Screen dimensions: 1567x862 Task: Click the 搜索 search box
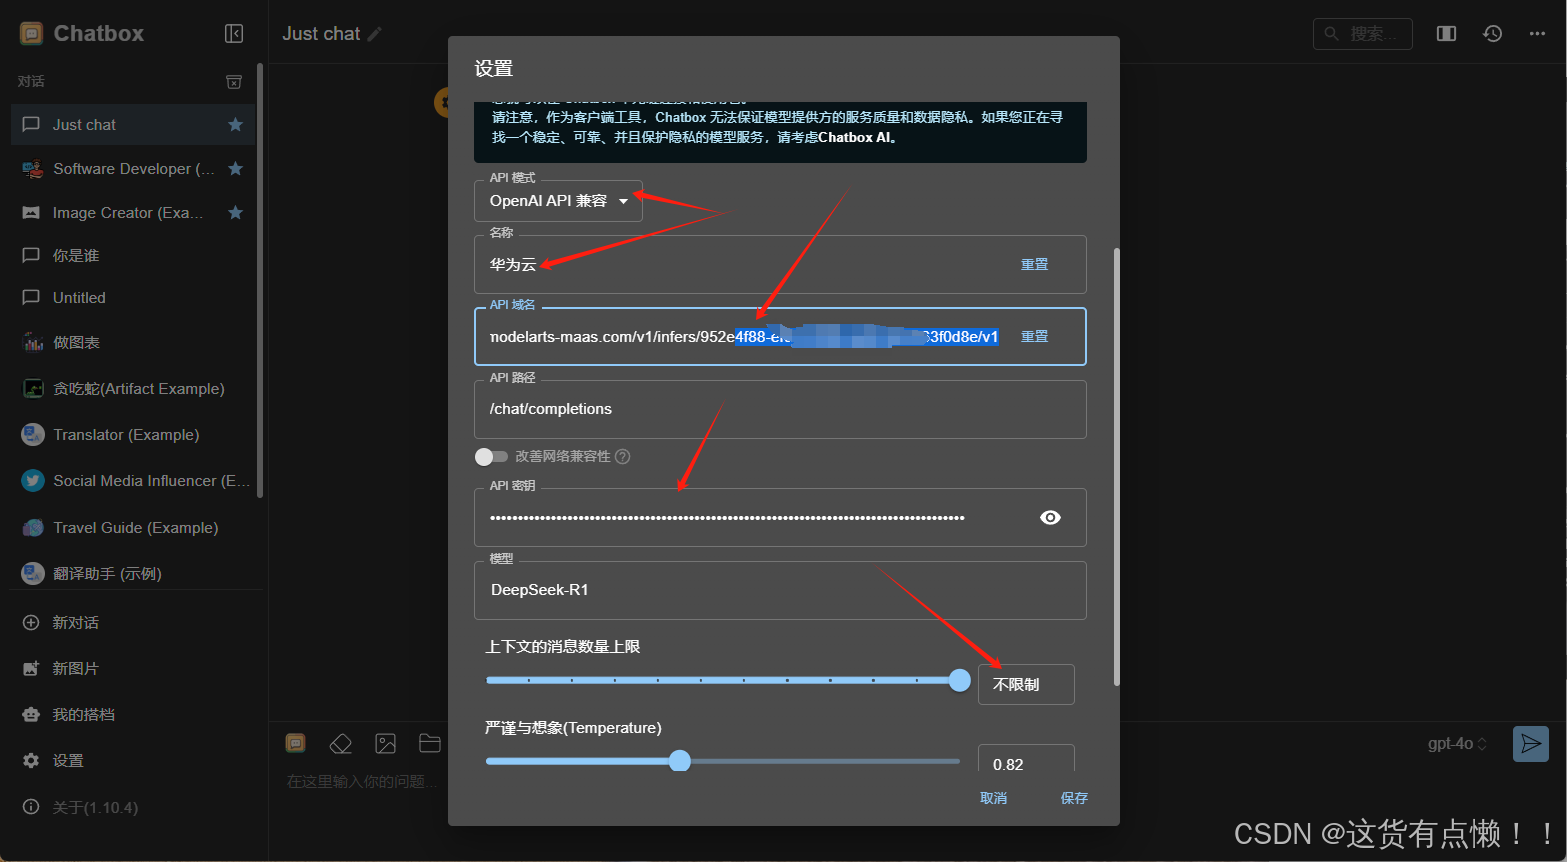point(1362,34)
